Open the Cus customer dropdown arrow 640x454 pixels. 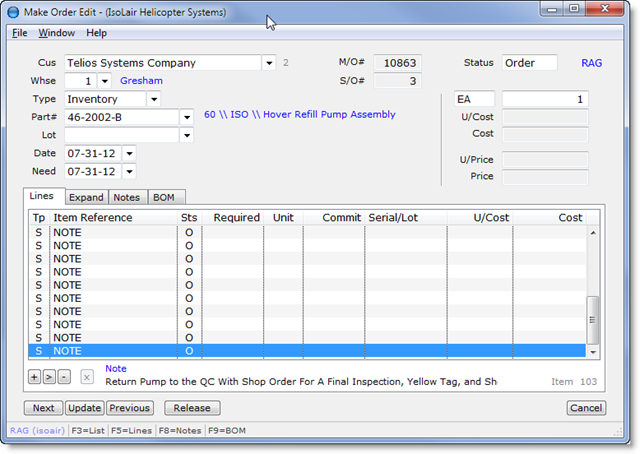268,63
